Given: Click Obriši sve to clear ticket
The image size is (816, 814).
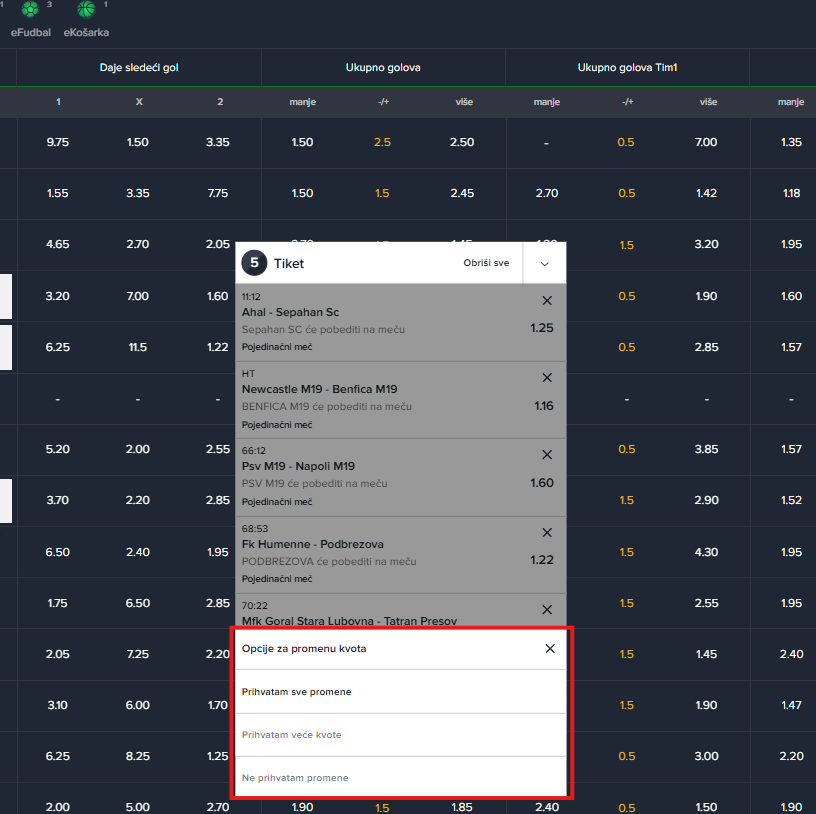Looking at the screenshot, I should click(x=486, y=264).
